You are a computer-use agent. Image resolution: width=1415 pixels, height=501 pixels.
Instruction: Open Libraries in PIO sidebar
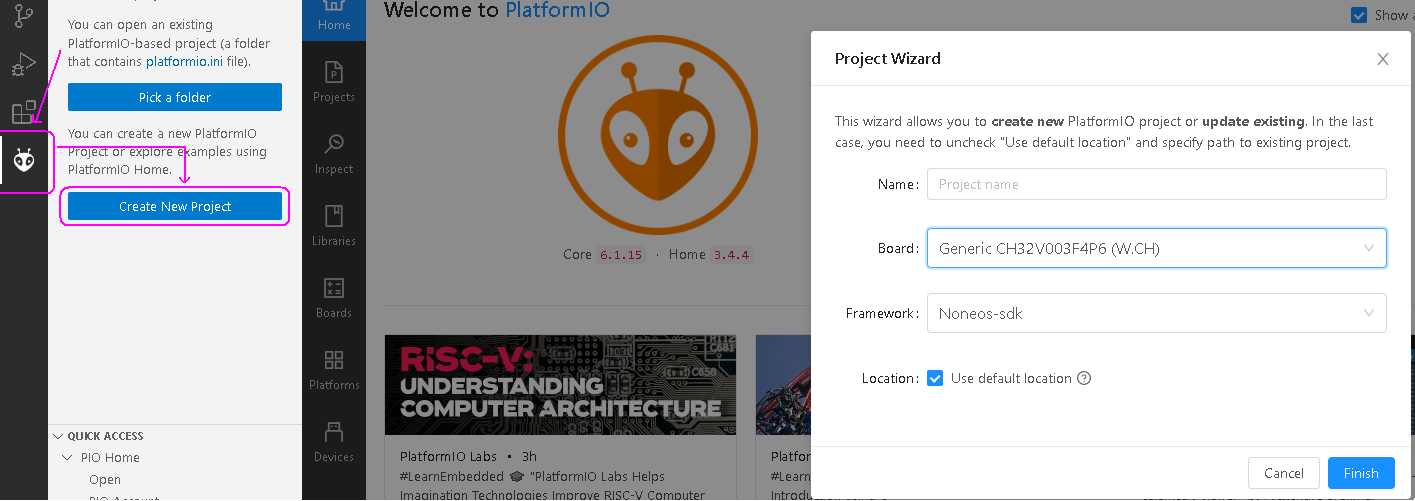tap(334, 226)
